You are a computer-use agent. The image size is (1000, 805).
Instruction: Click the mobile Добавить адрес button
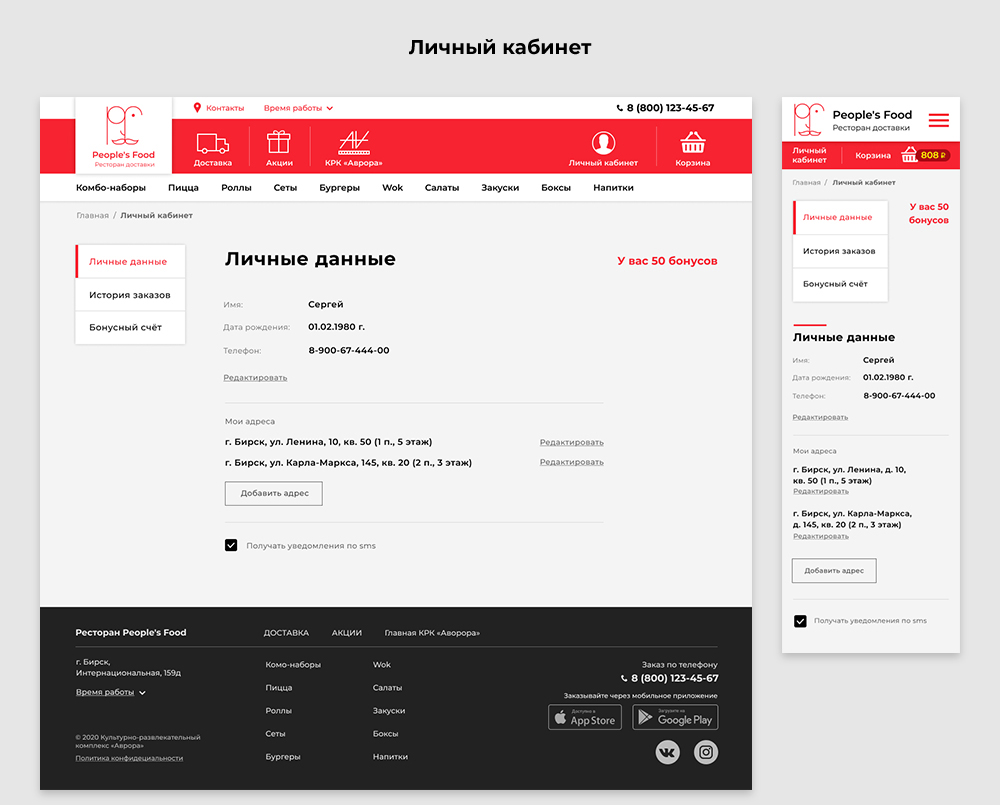point(834,570)
